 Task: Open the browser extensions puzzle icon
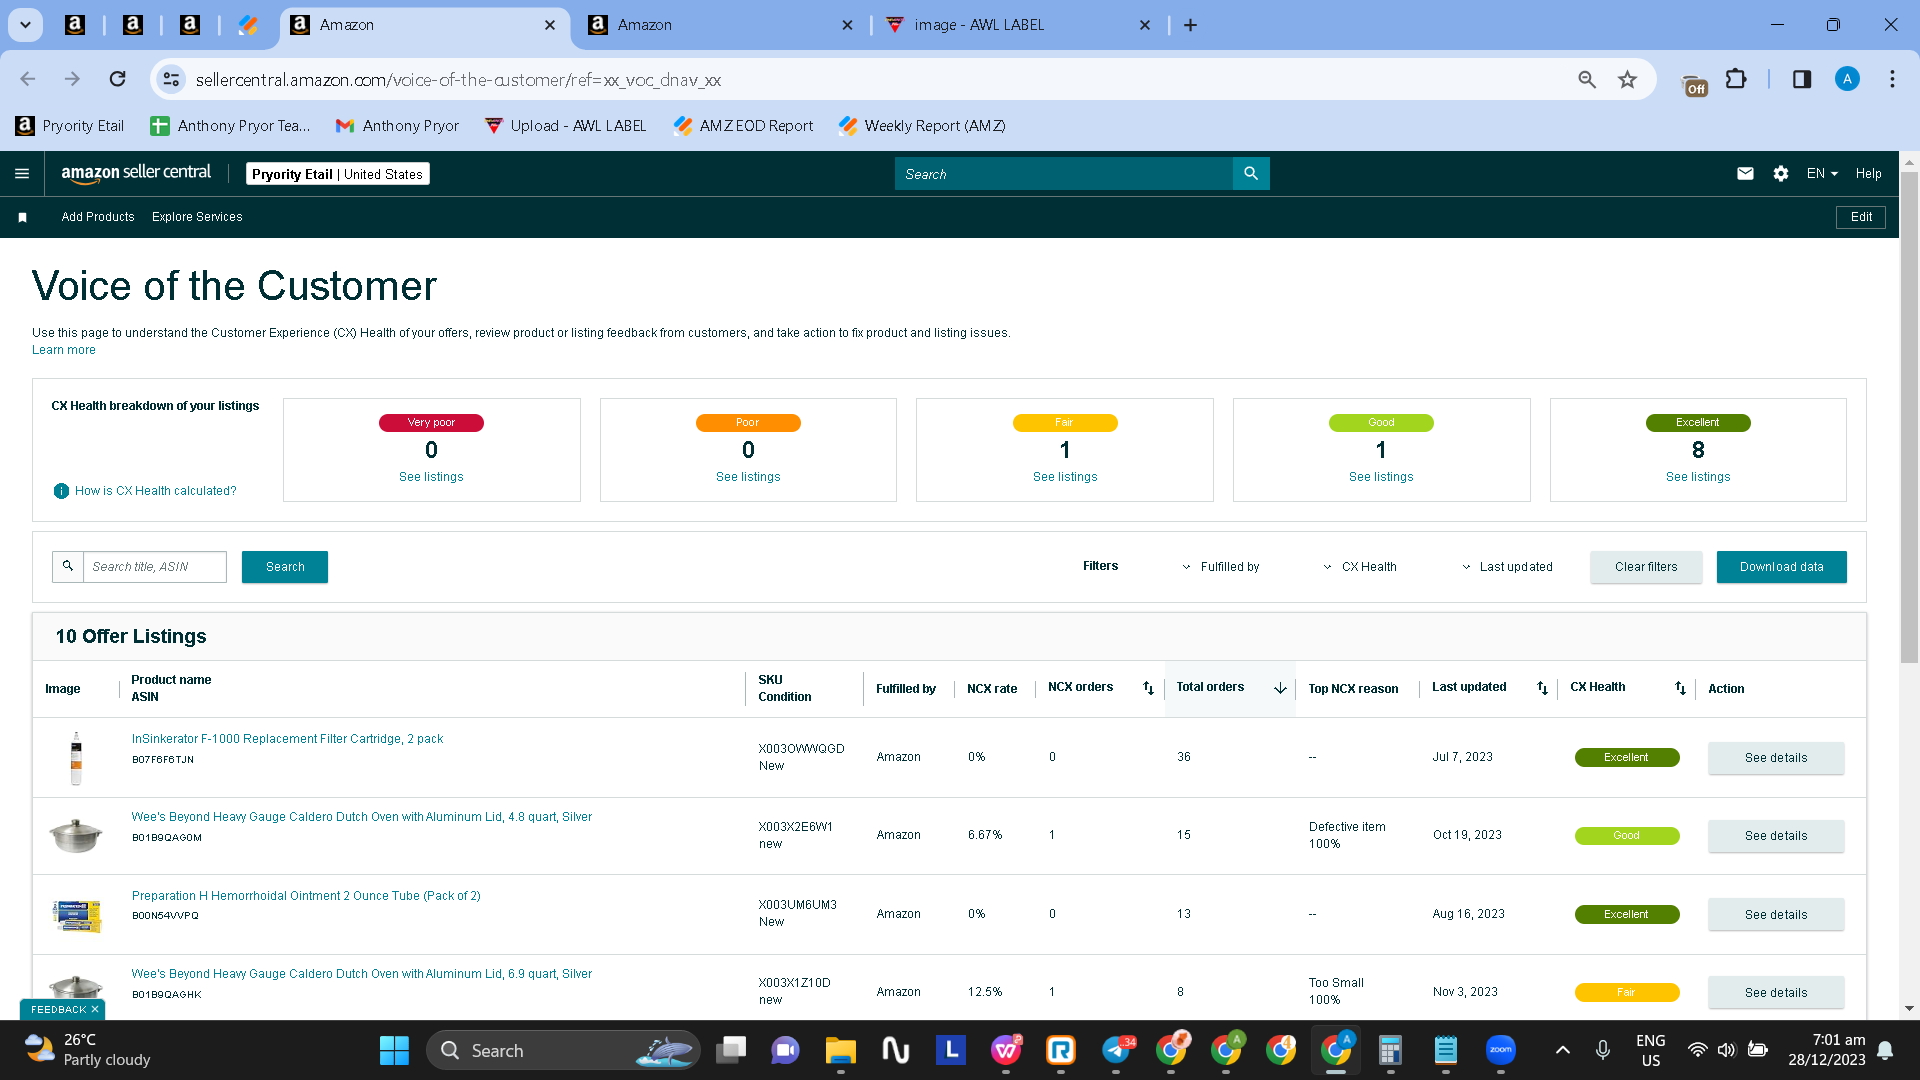tap(1736, 79)
